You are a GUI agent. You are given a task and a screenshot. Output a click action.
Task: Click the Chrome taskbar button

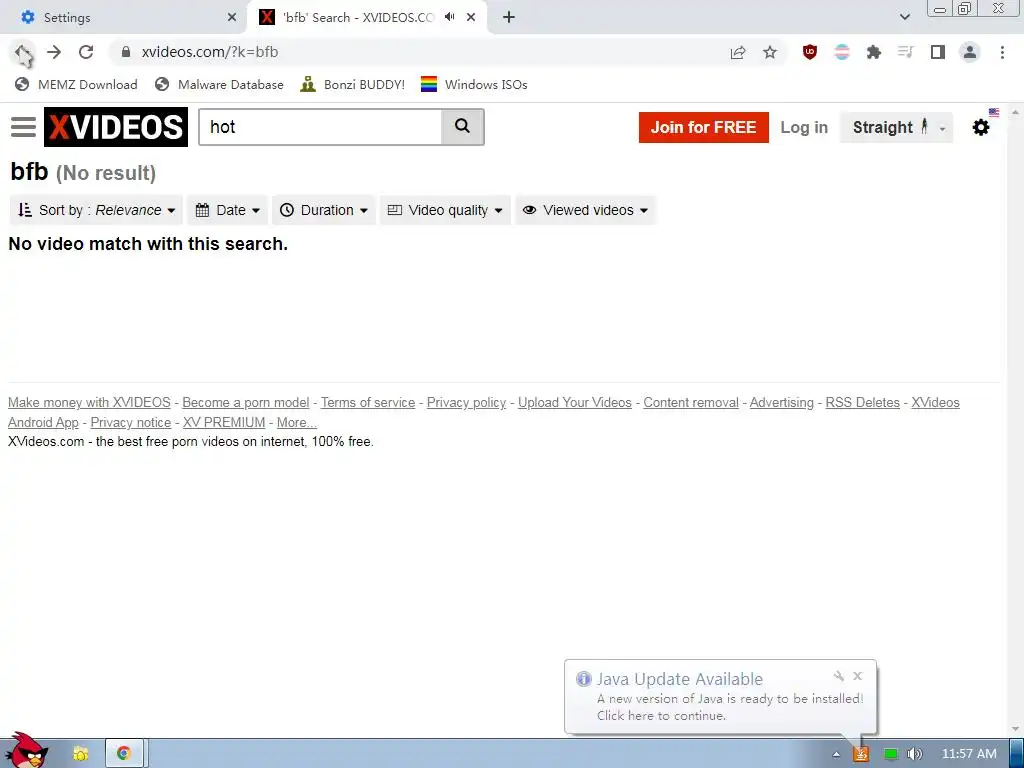pyautogui.click(x=124, y=754)
